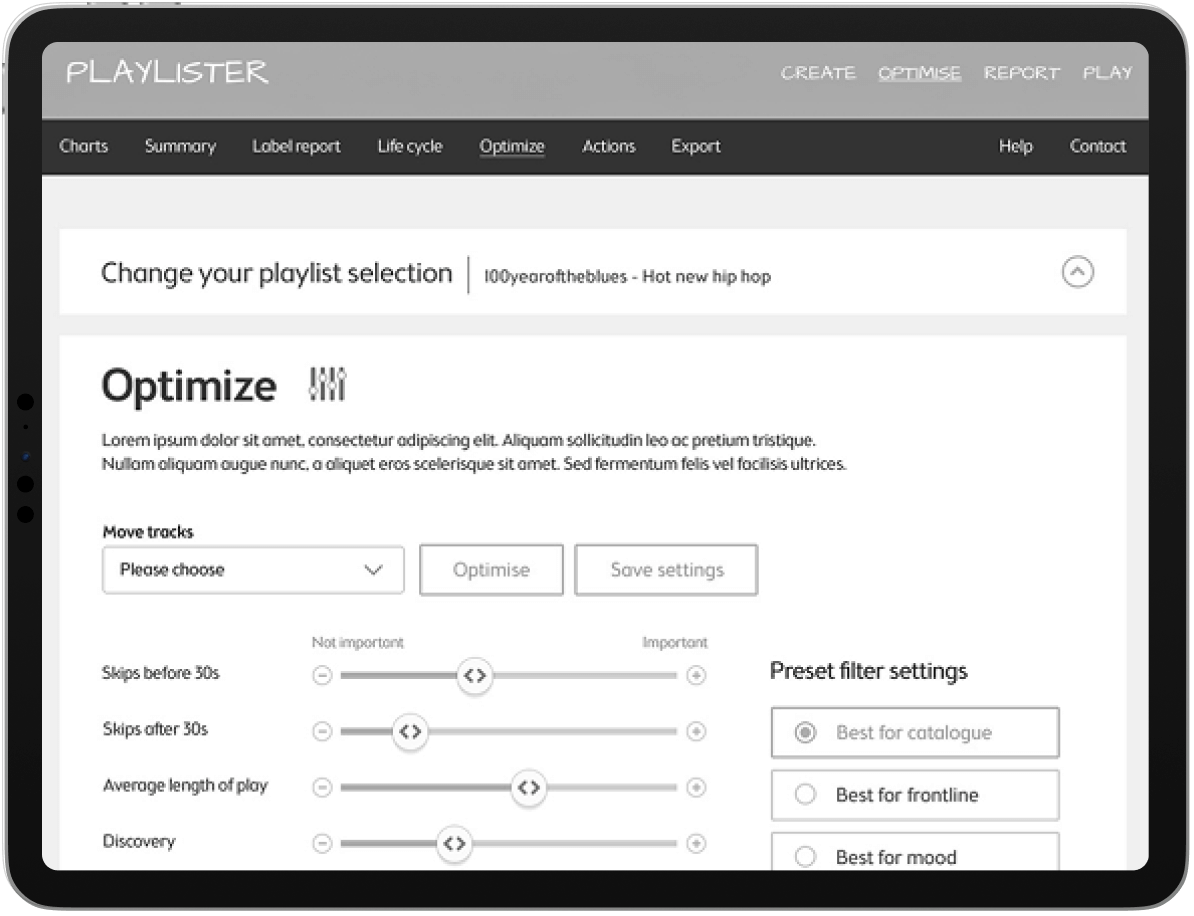The height and width of the screenshot is (916, 1194).
Task: Click the PLAYLISTER logo
Action: tap(167, 73)
